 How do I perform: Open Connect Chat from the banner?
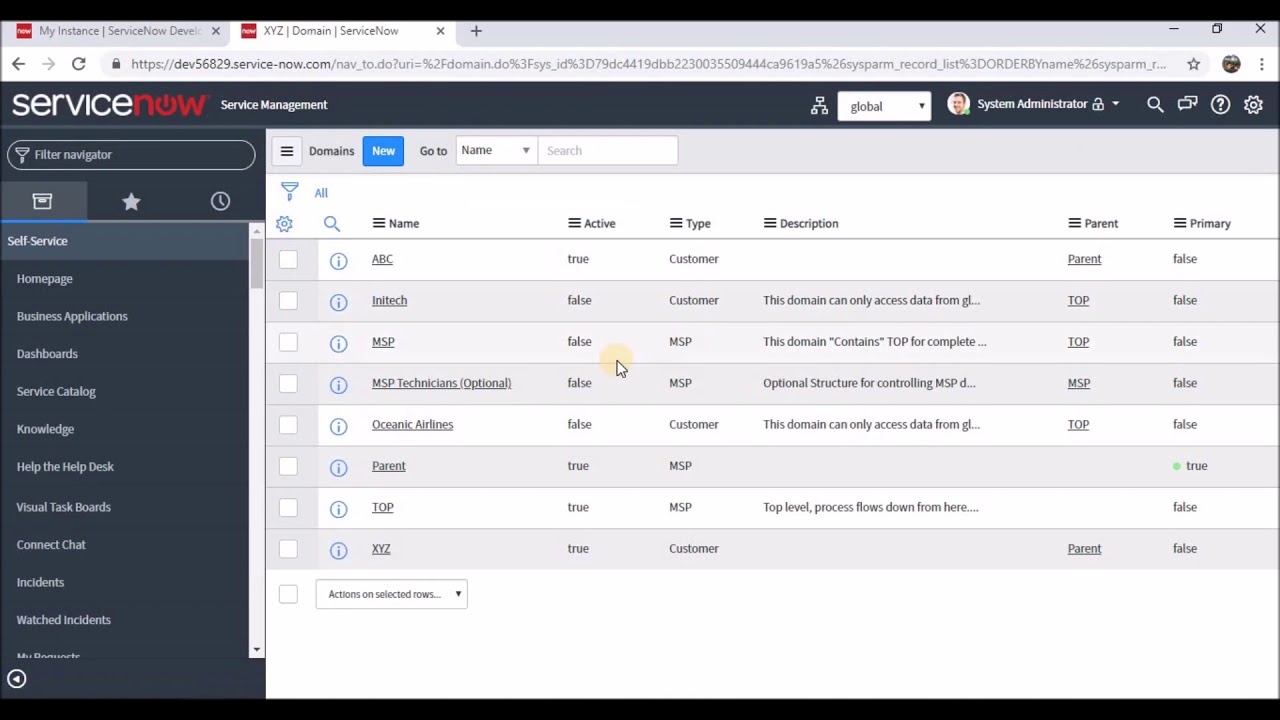pyautogui.click(x=1187, y=104)
